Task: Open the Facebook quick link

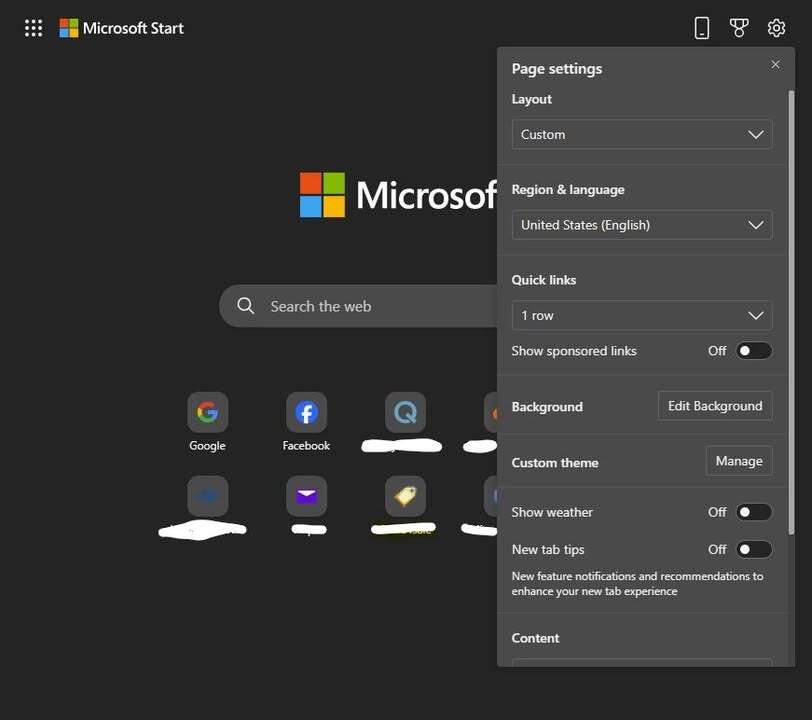Action: pyautogui.click(x=306, y=411)
